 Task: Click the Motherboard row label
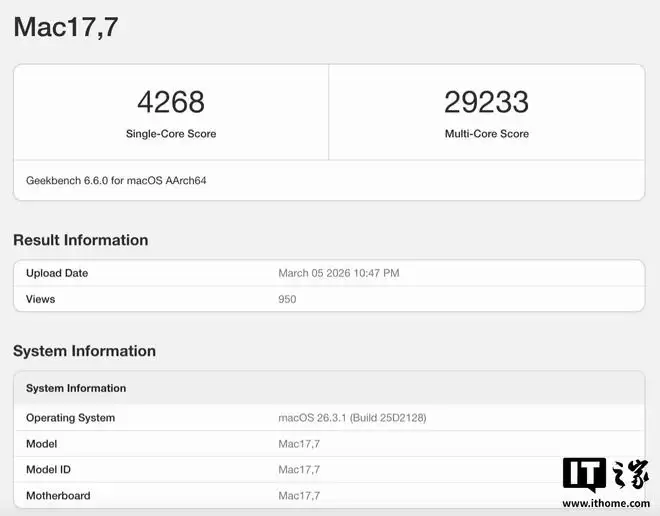pos(58,496)
